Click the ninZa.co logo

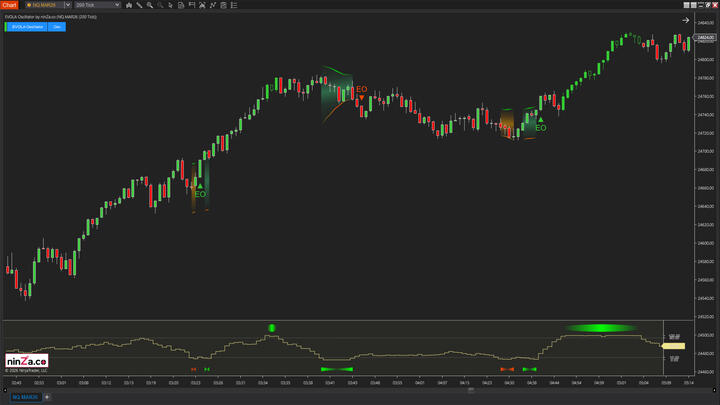(26, 360)
